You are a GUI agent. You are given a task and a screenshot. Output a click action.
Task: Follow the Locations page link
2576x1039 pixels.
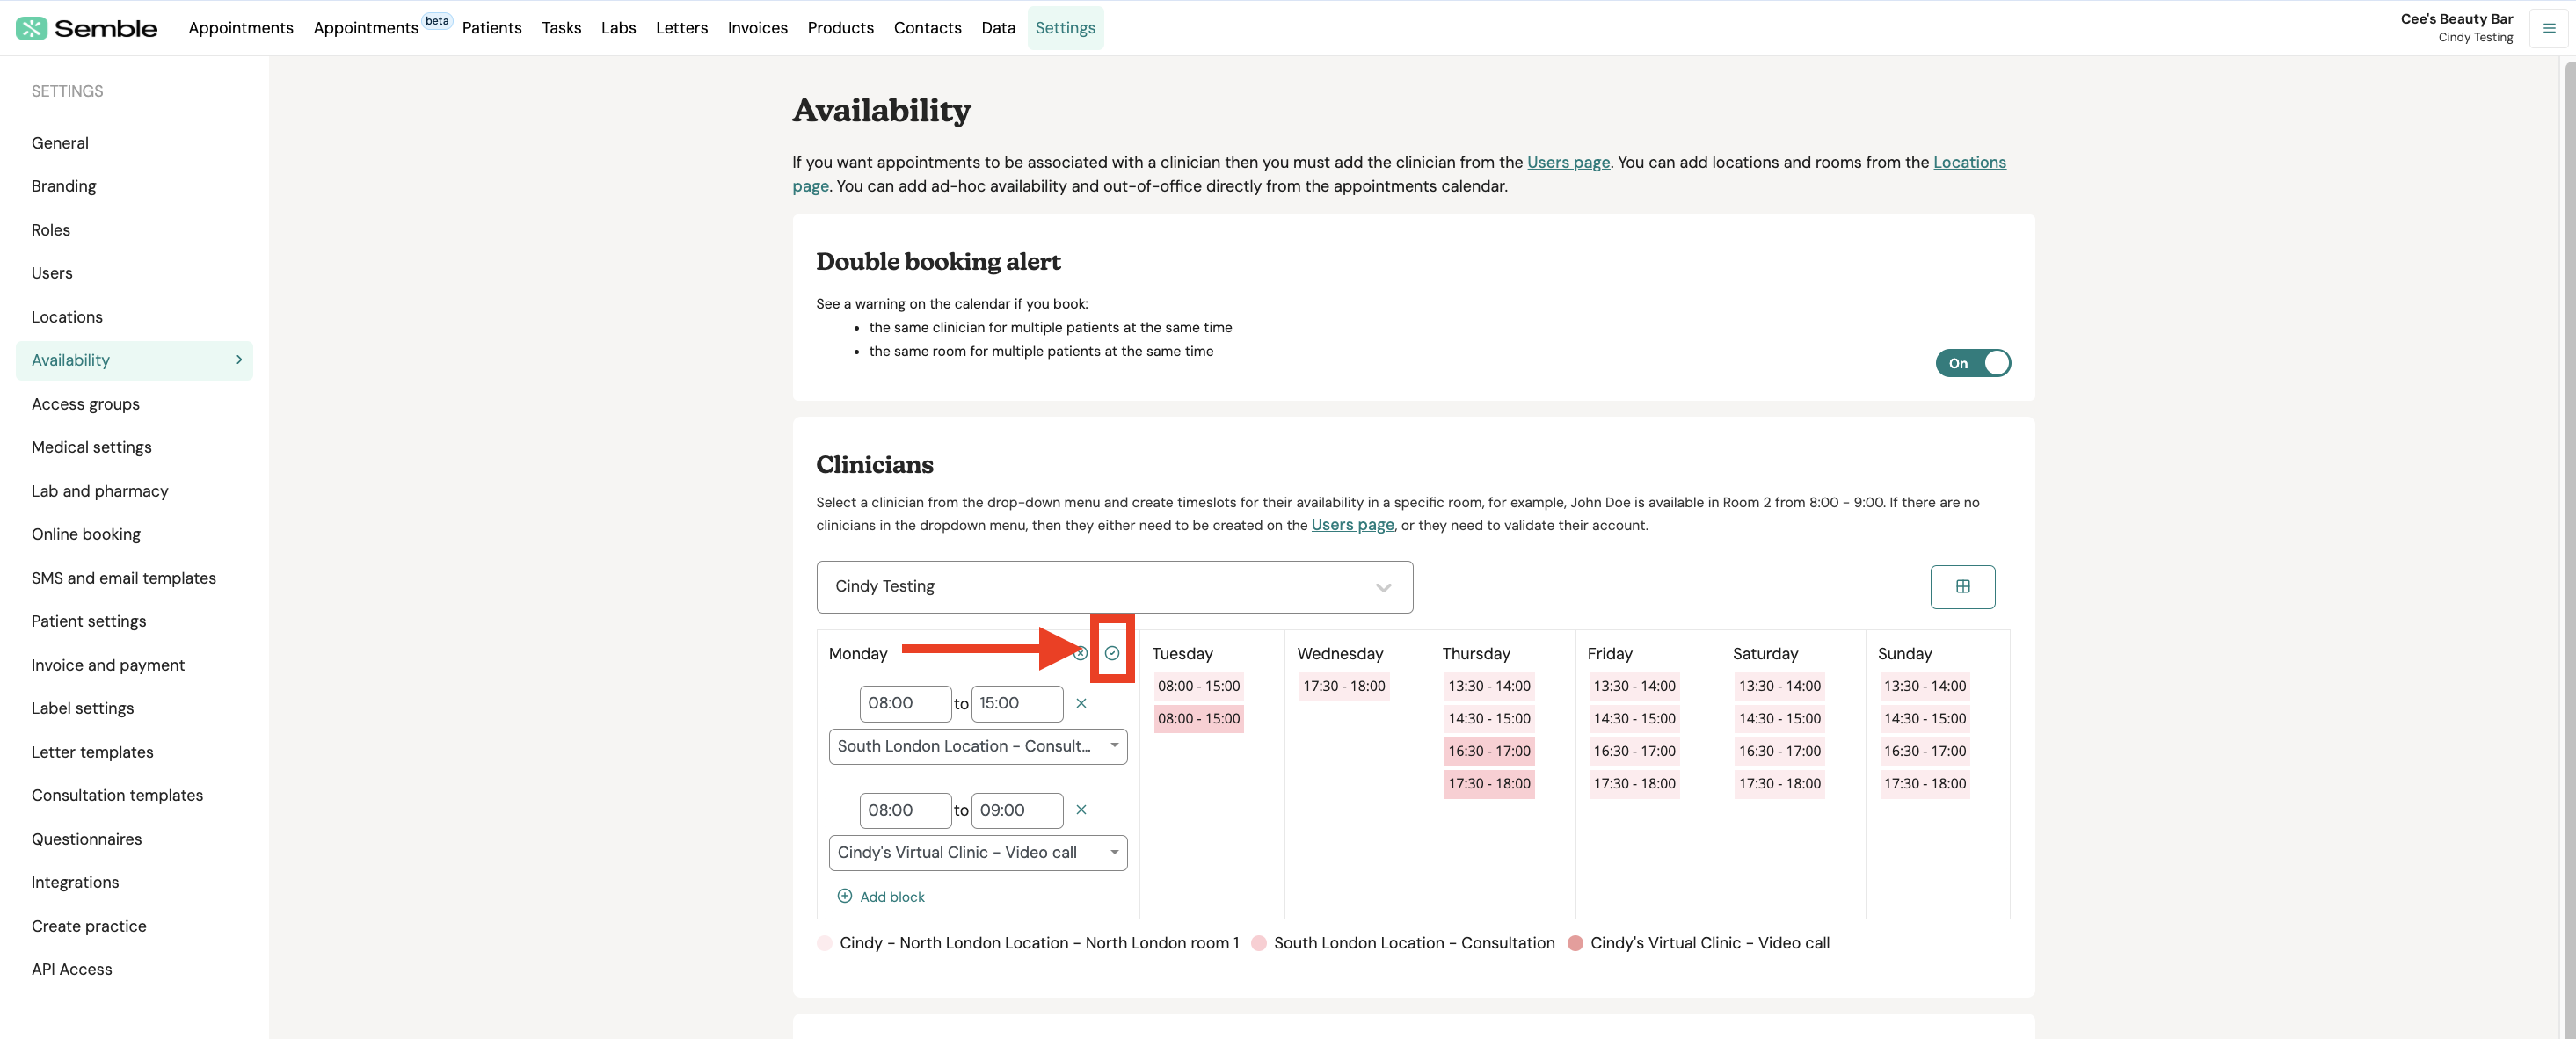[x=1968, y=162]
